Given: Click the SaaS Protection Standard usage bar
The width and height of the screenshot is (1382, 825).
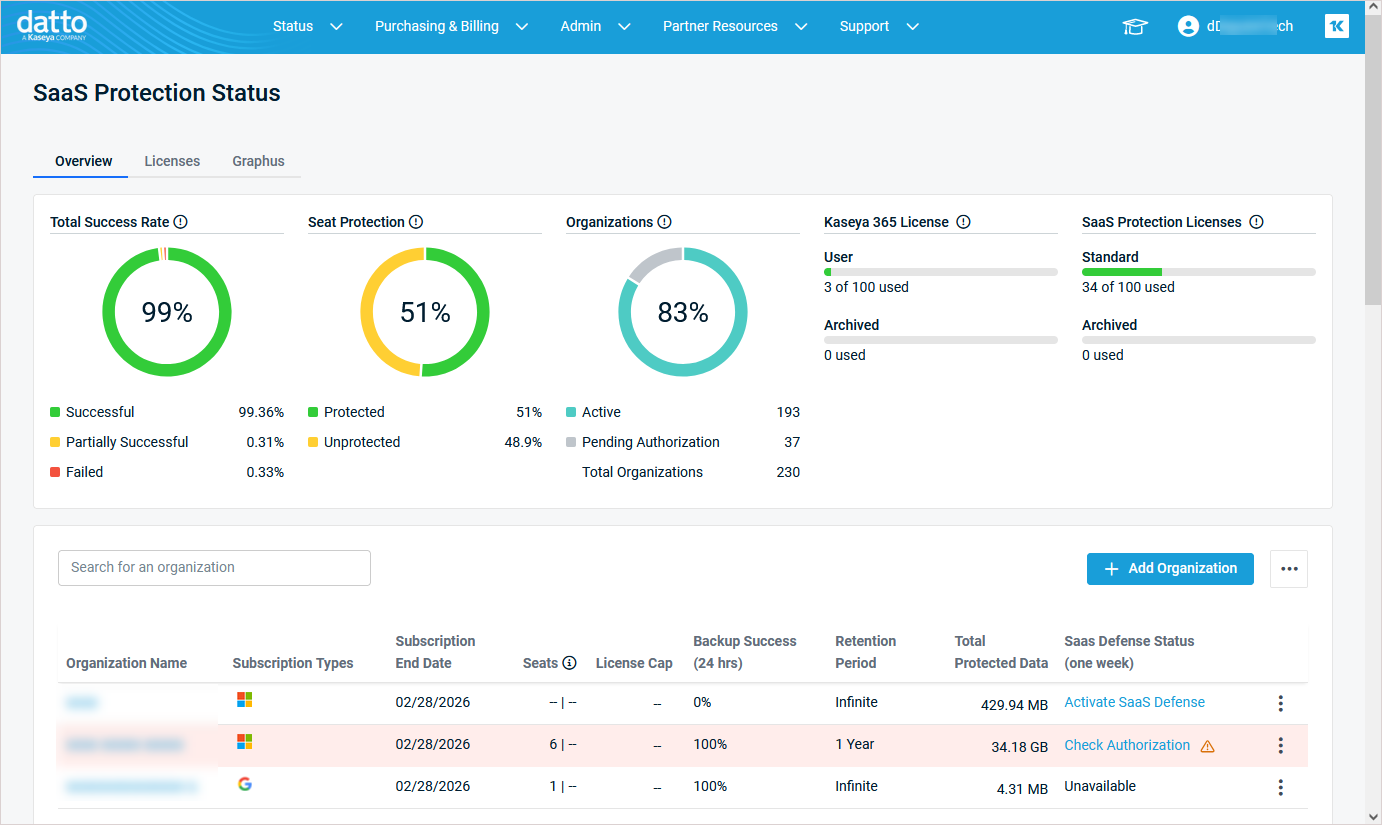Looking at the screenshot, I should click(1199, 272).
